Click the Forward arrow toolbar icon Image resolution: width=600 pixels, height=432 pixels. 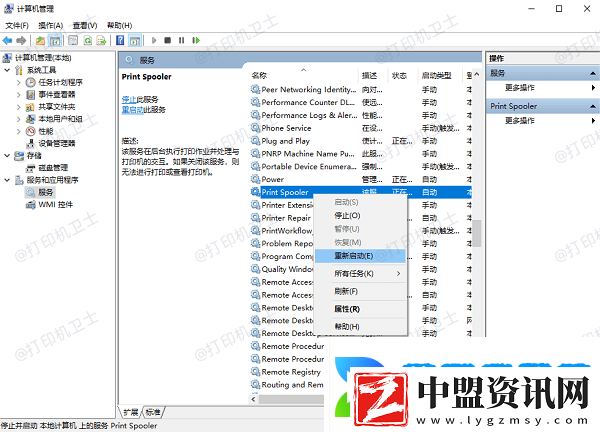(x=21, y=40)
